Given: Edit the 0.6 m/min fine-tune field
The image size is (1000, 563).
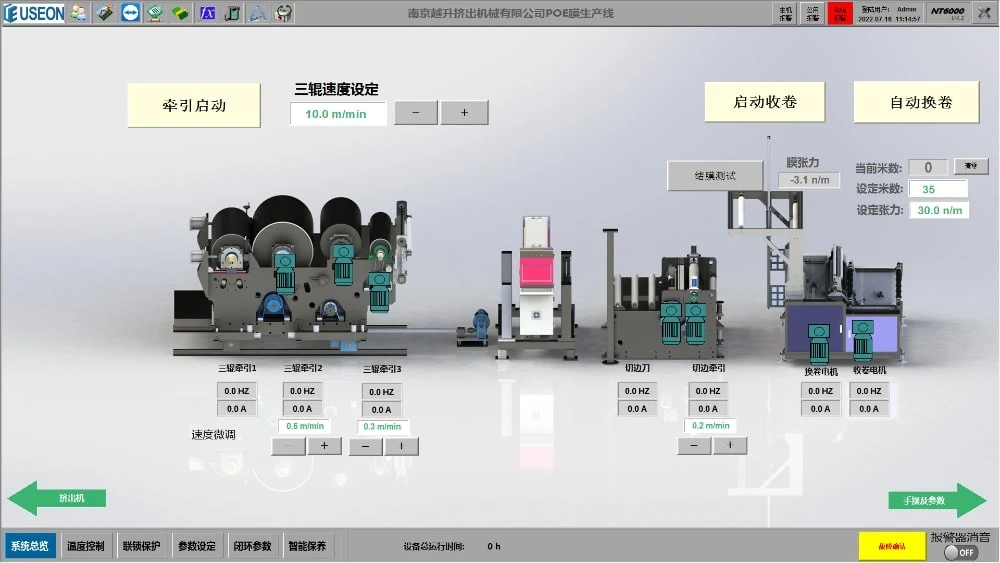Looking at the screenshot, I should coord(305,426).
